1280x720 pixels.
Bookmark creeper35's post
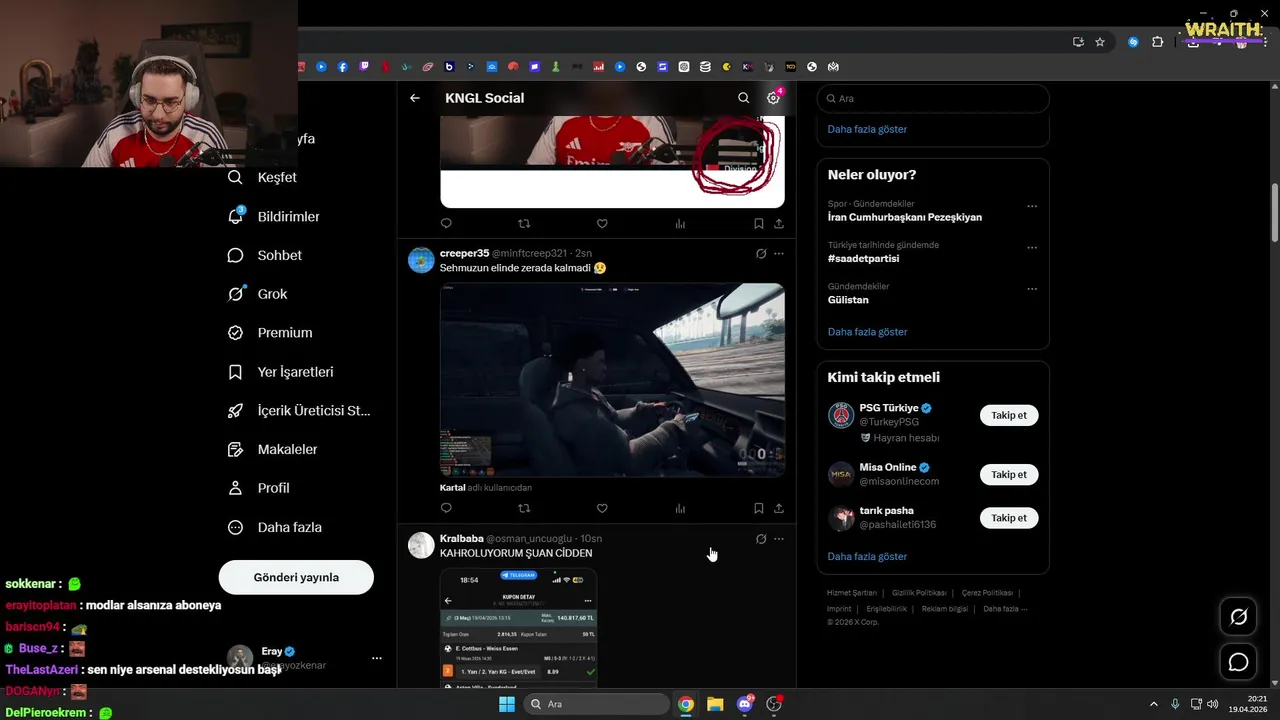759,508
